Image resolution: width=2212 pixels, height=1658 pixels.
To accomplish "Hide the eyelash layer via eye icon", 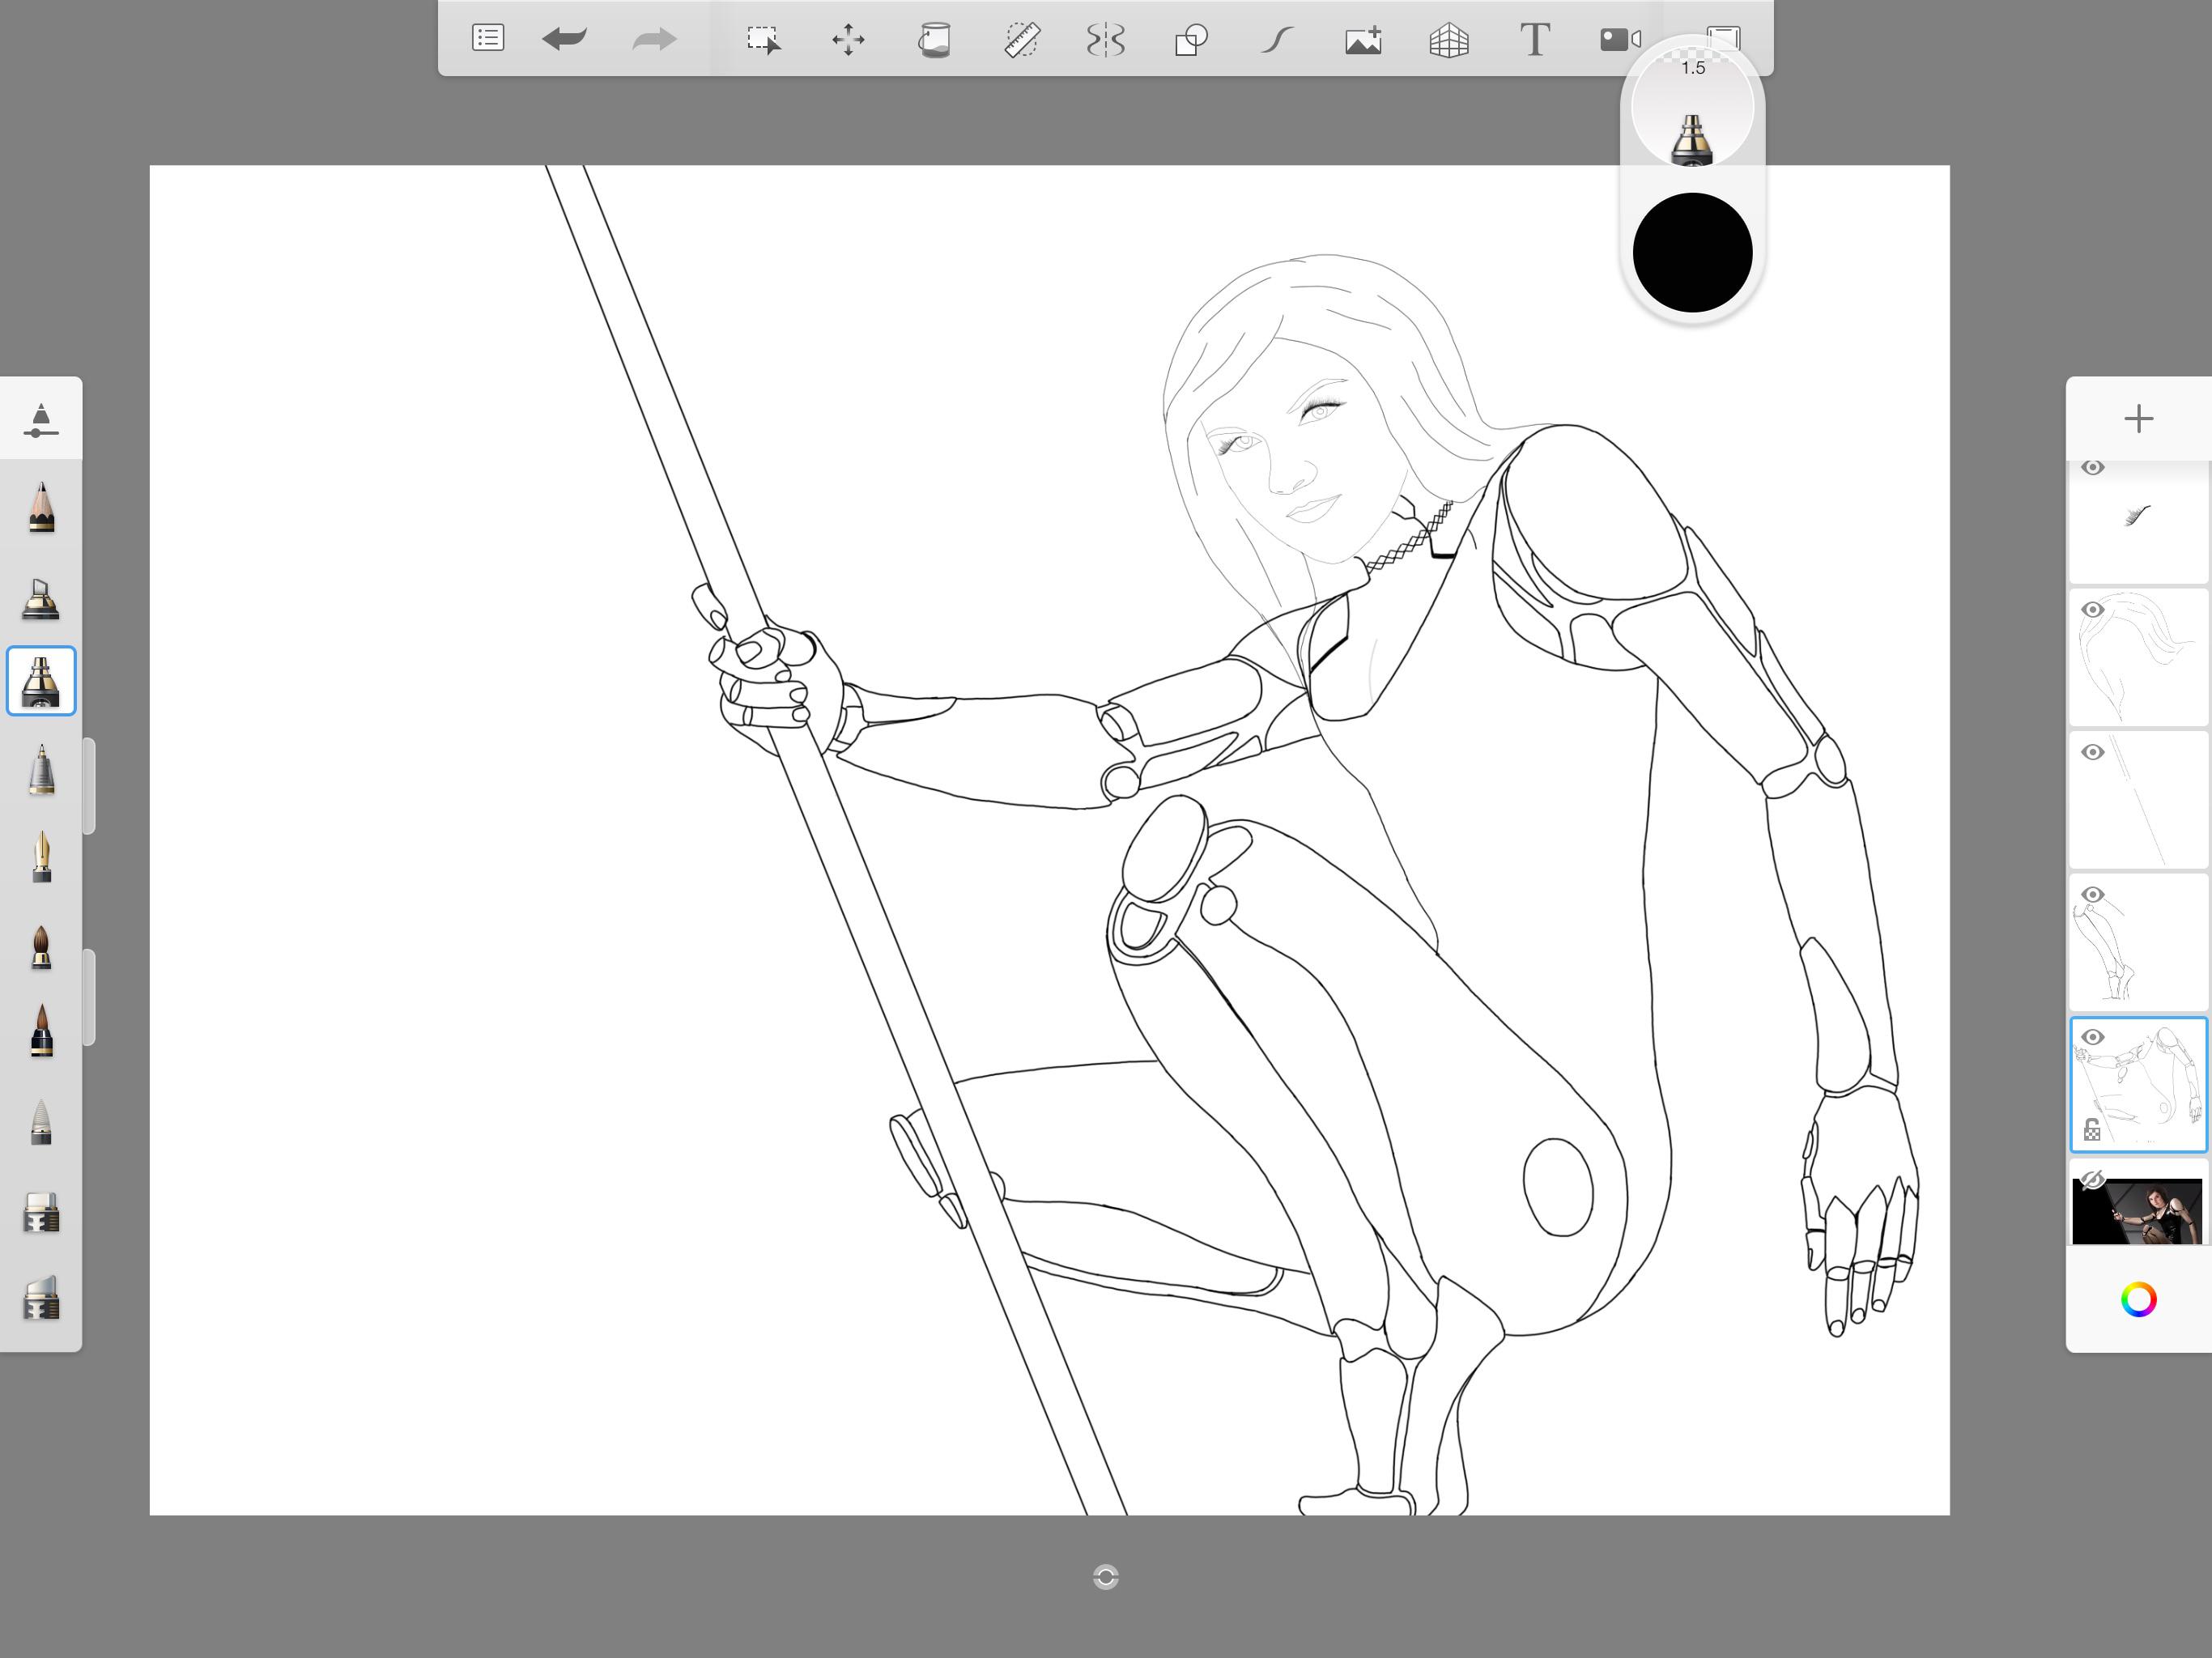I will pos(2092,467).
